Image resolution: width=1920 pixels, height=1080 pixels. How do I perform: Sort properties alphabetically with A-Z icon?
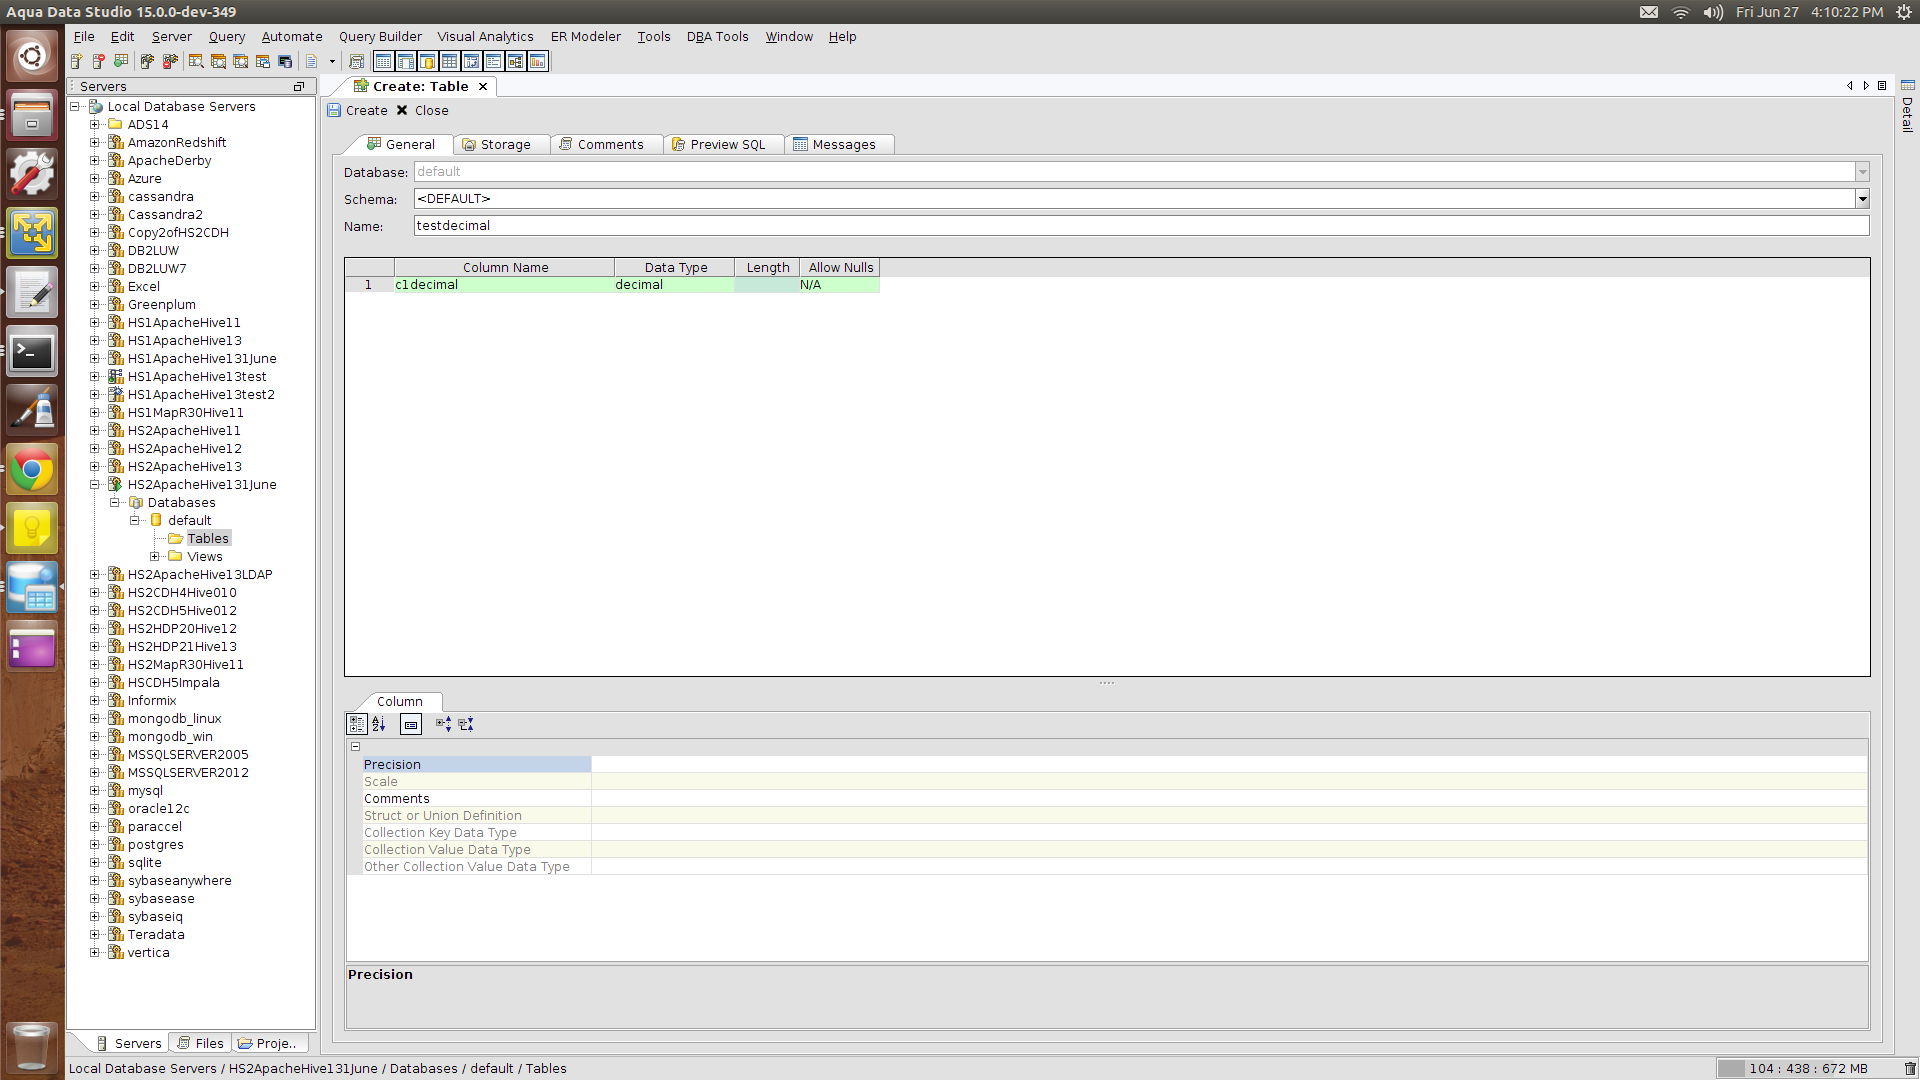pos(379,724)
